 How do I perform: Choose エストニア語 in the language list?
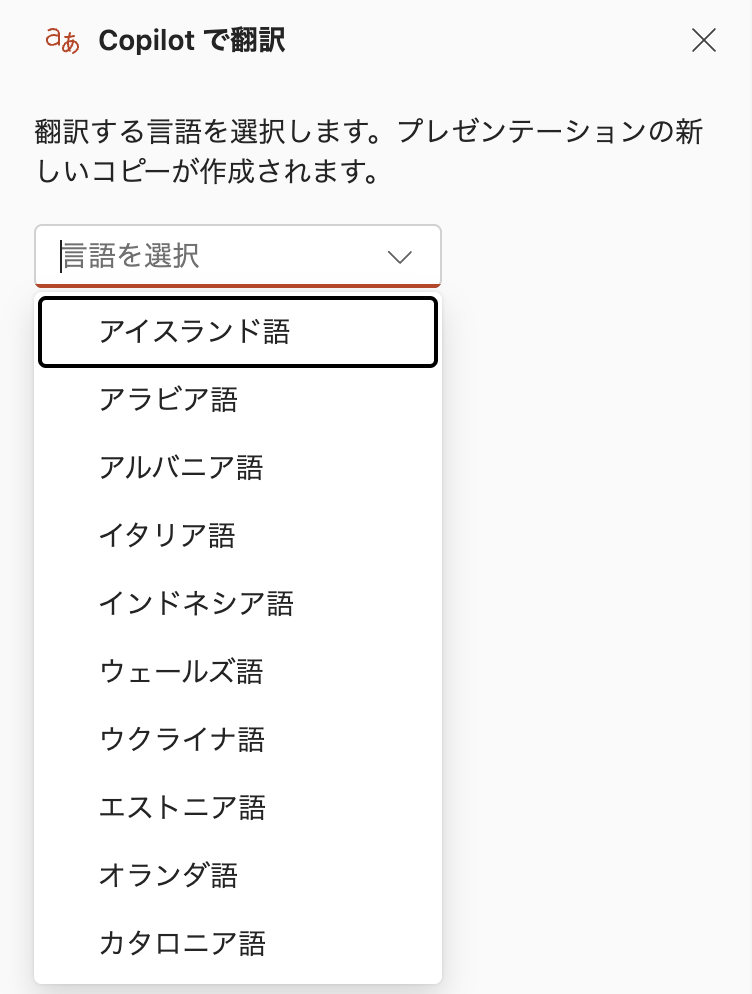(182, 807)
